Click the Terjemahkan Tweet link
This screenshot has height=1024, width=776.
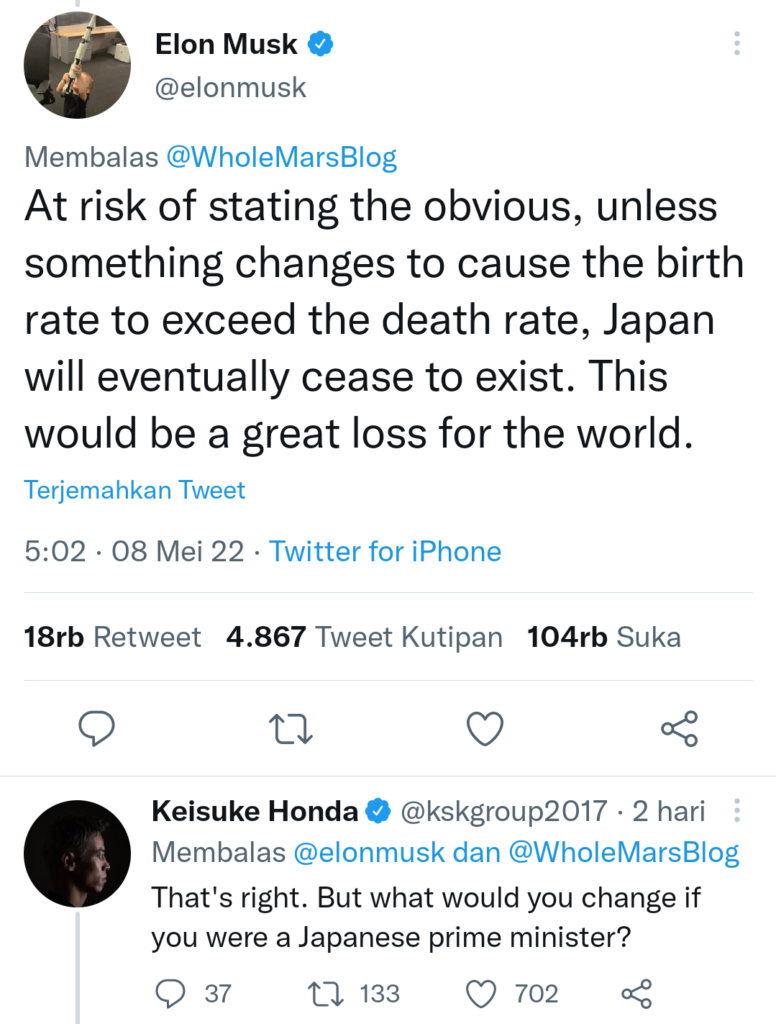tap(135, 490)
